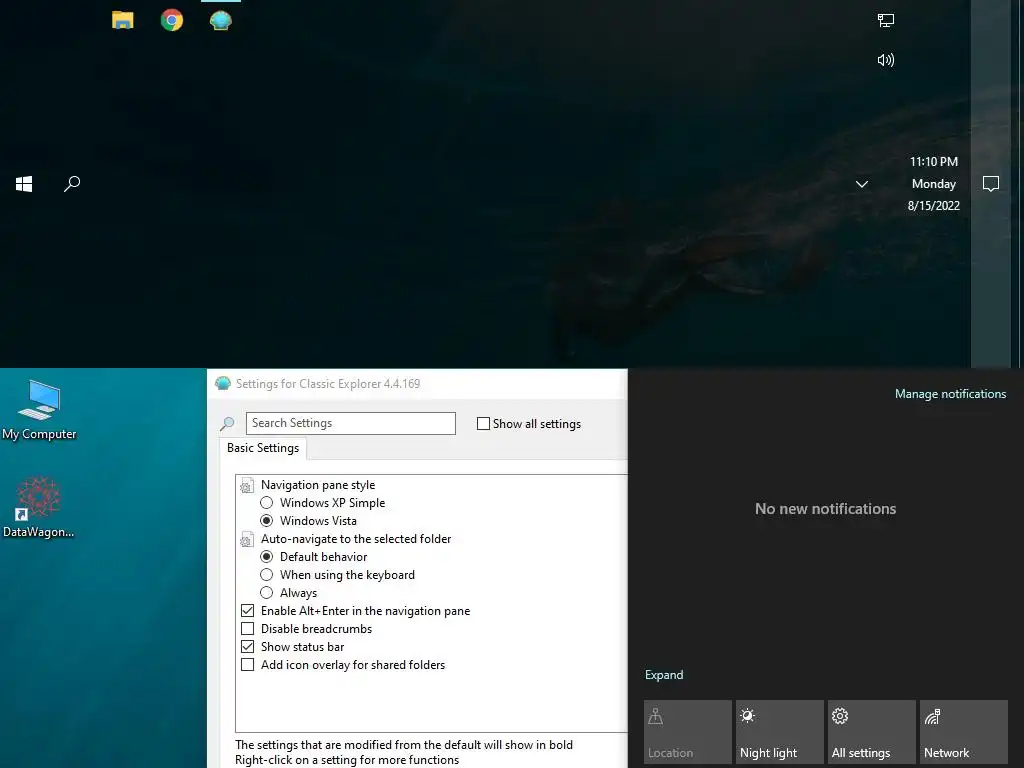Image resolution: width=1024 pixels, height=768 pixels.
Task: Click Expand in the Action Center
Action: pyautogui.click(x=664, y=675)
